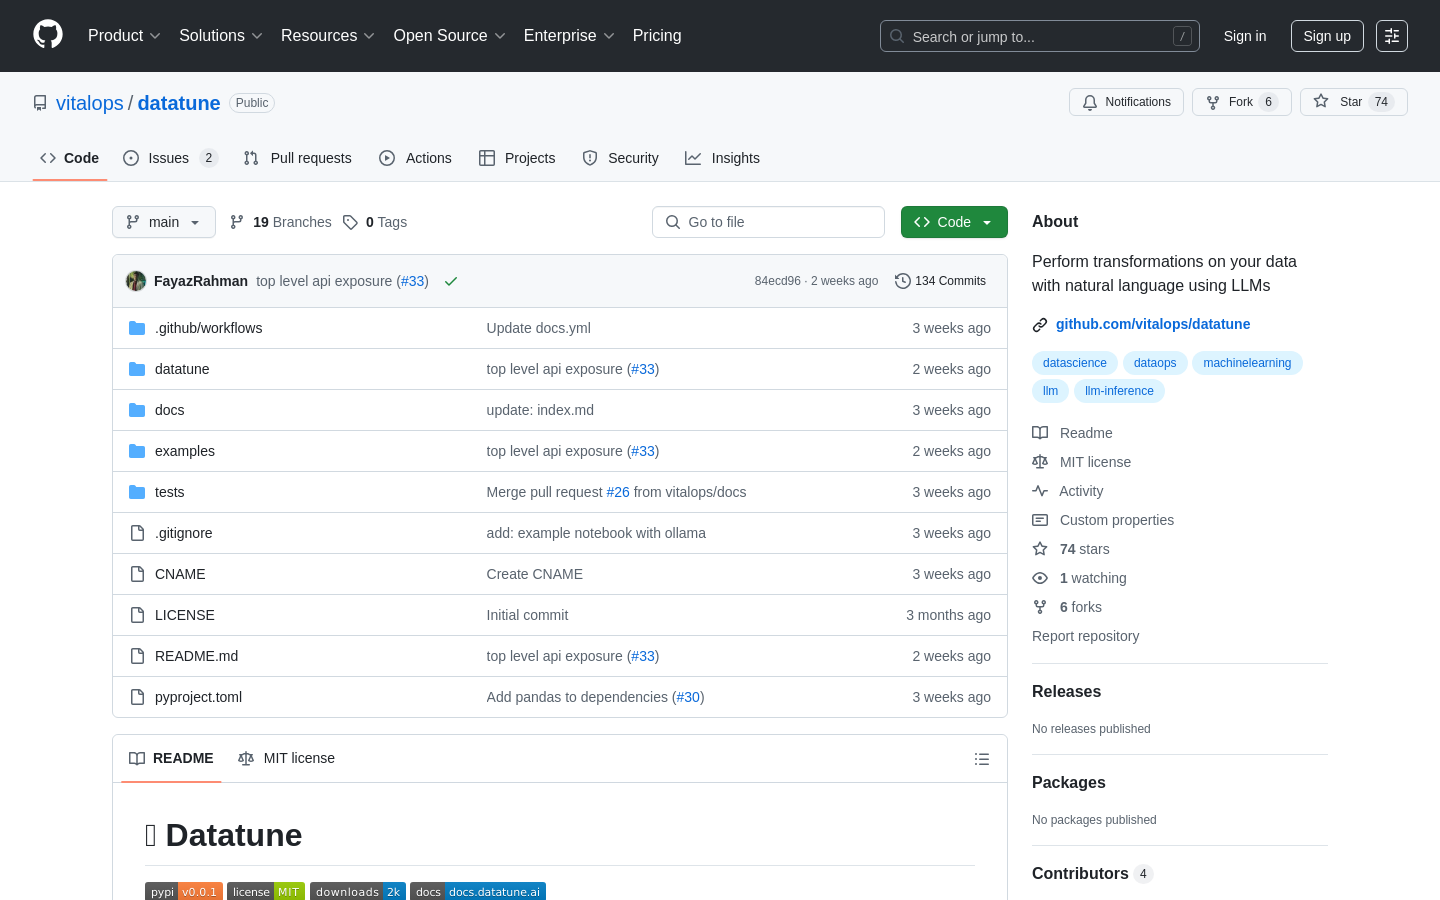Open the green Code dropdown
Viewport: 1440px width, 900px height.
click(x=954, y=222)
